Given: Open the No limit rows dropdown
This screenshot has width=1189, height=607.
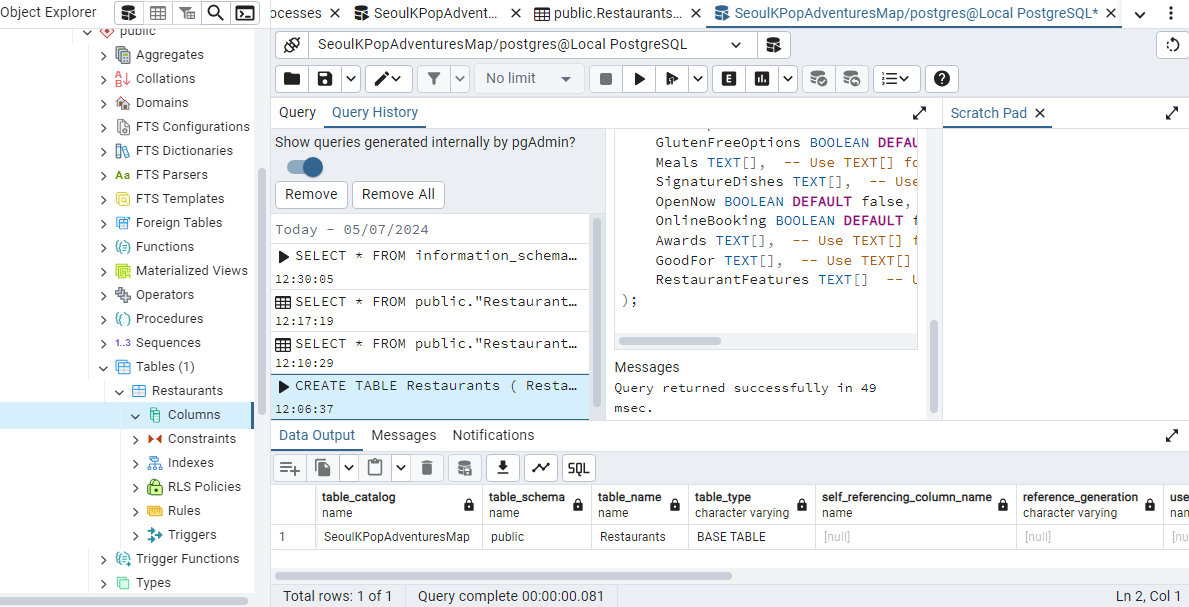Looking at the screenshot, I should tap(528, 79).
